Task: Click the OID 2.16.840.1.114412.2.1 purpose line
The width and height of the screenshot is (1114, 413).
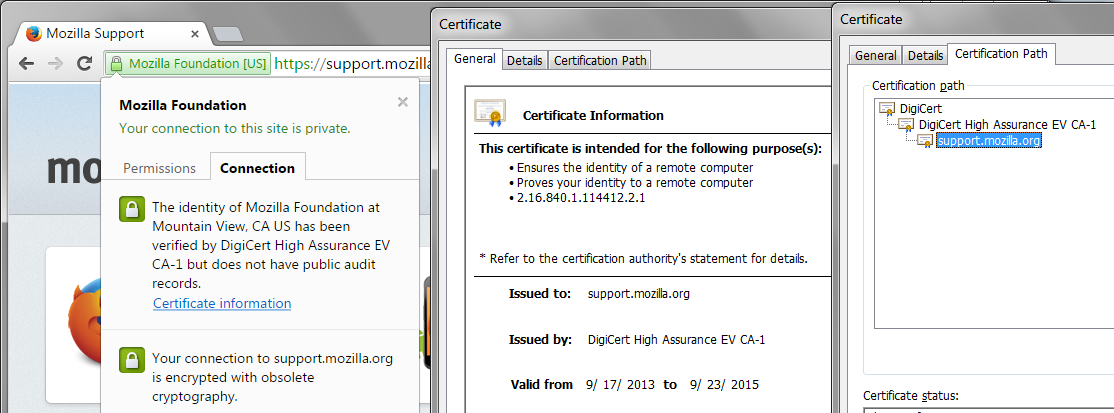Action: click(580, 198)
